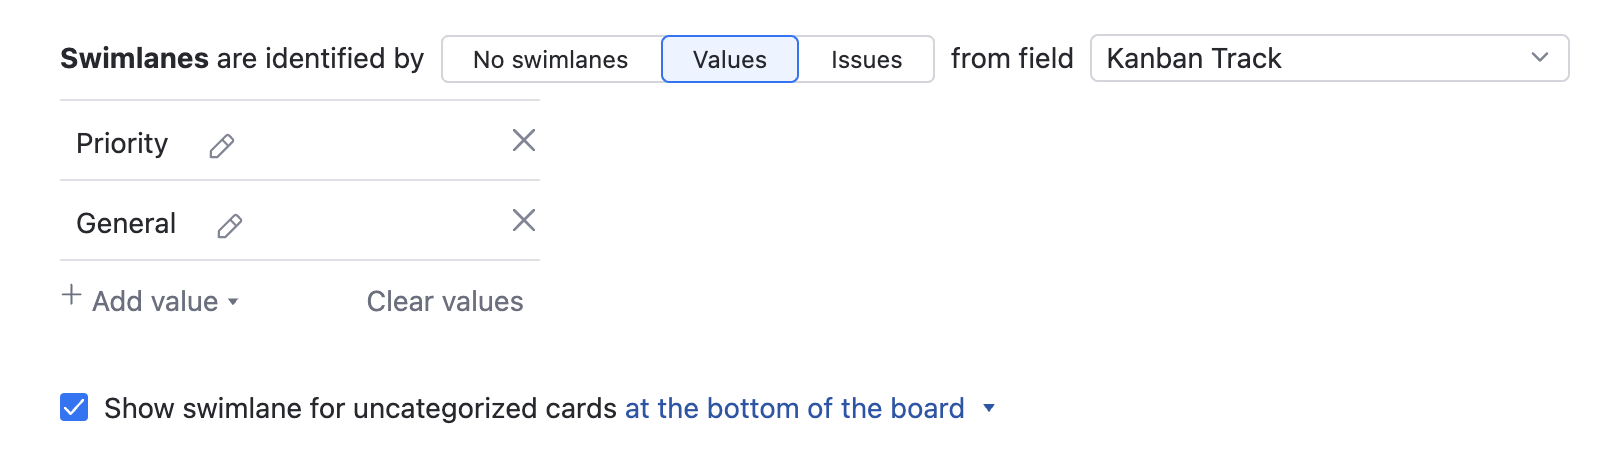Image resolution: width=1602 pixels, height=454 pixels.
Task: Click the plus icon beside Add value
Action: [71, 295]
